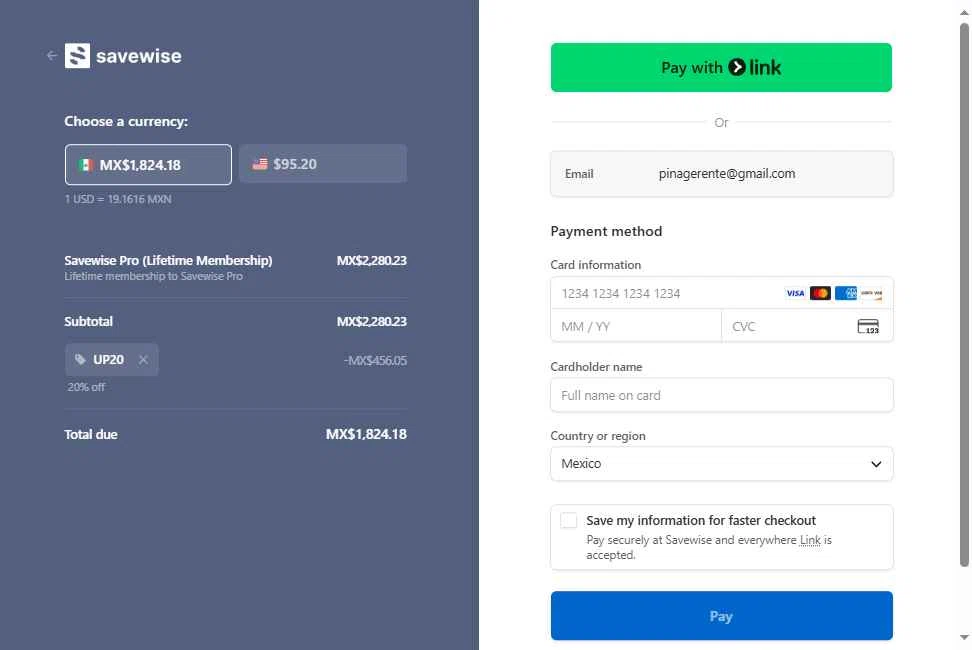Click the page vertical scrollbar
This screenshot has width=972, height=650.
point(965,295)
